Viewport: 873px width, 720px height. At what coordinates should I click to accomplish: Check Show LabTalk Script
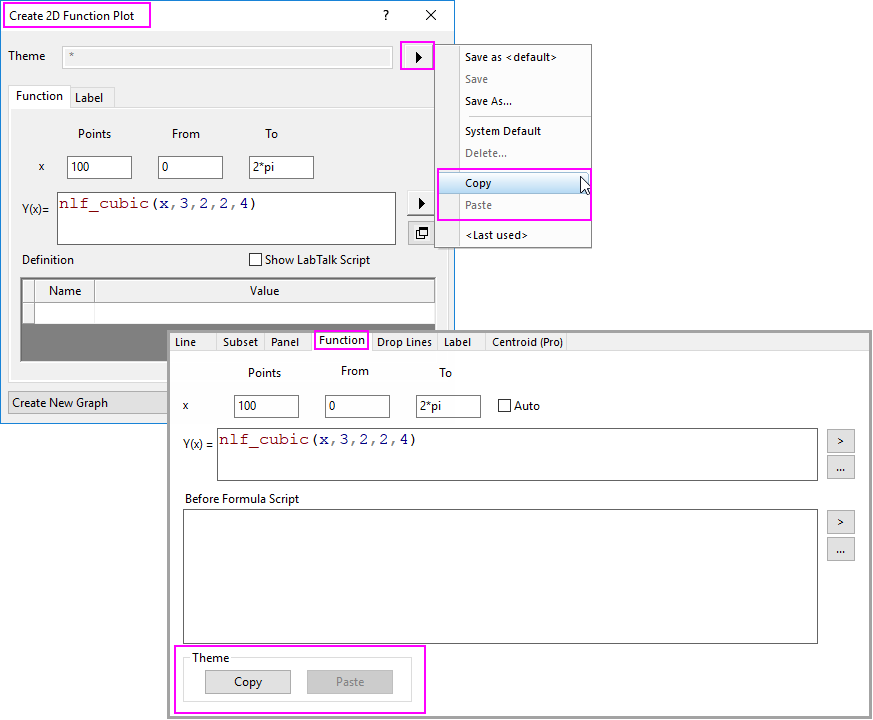click(x=256, y=259)
